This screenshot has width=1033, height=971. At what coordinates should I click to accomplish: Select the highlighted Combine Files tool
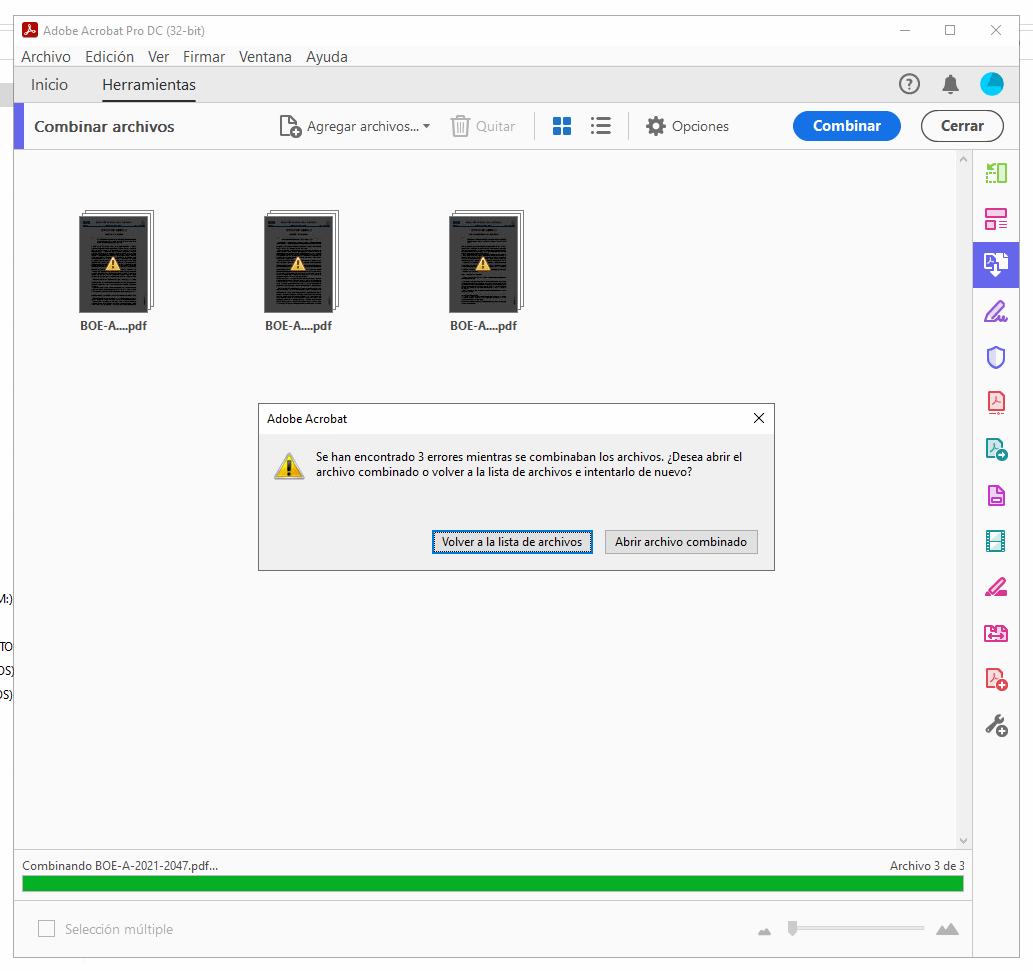pyautogui.click(x=996, y=265)
